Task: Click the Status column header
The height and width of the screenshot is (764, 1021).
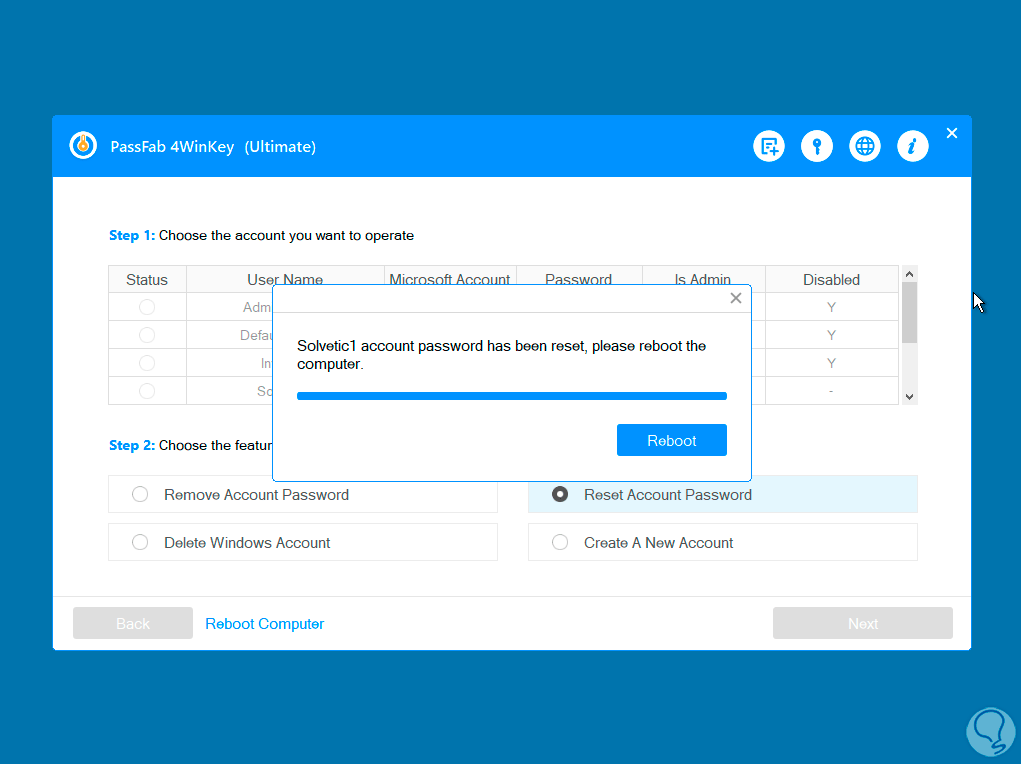Action: point(147,279)
